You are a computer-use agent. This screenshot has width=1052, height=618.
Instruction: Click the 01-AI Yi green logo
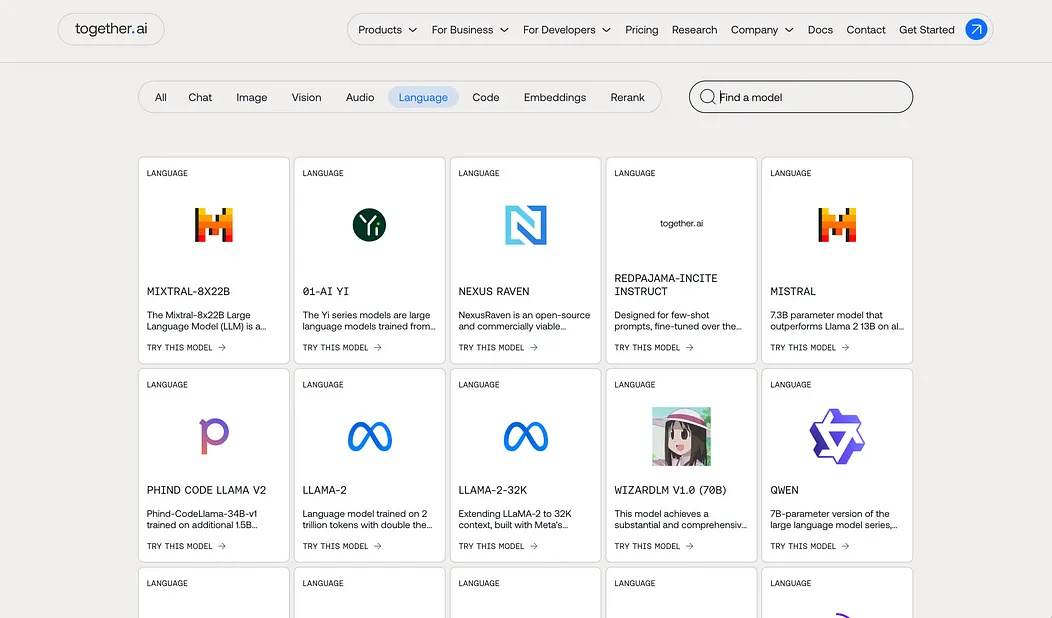[x=369, y=225]
